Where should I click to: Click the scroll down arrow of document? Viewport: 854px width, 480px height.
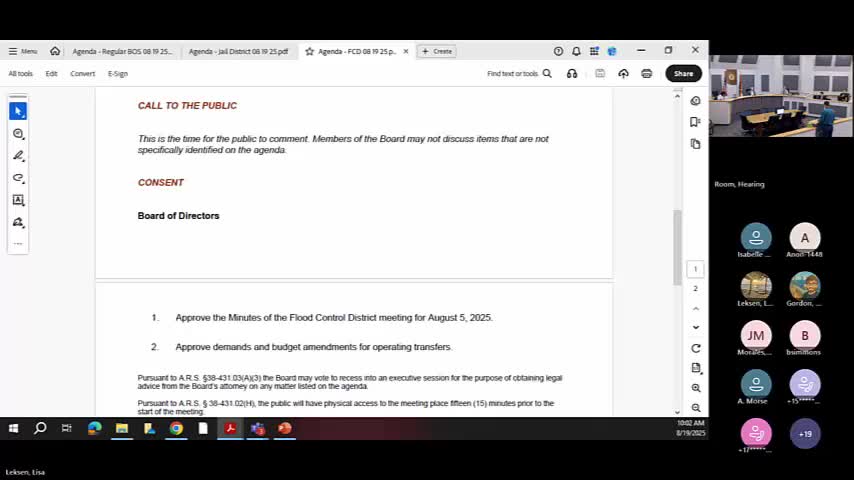pyautogui.click(x=677, y=412)
